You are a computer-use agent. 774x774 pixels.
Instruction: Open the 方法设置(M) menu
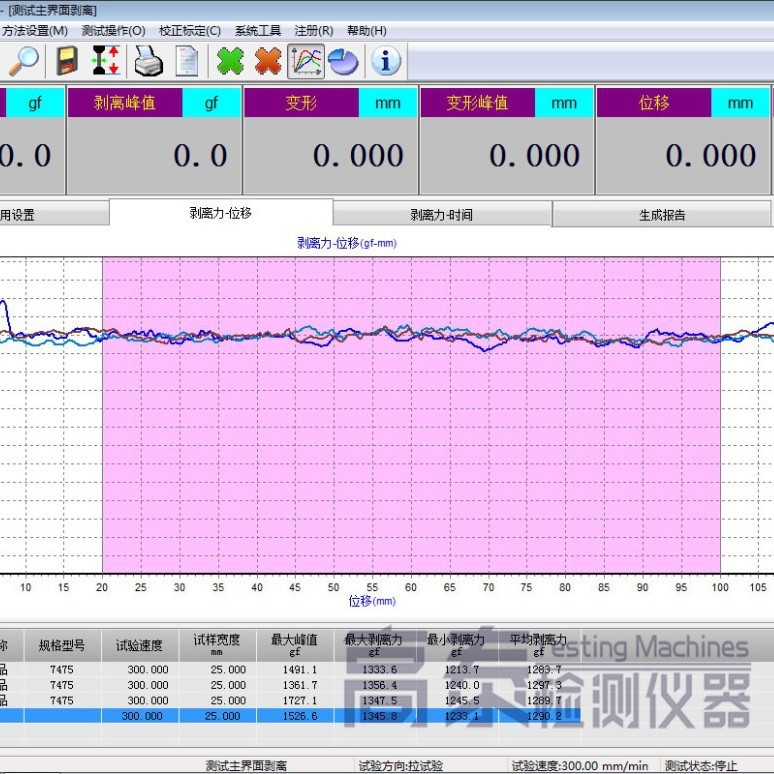[35, 31]
